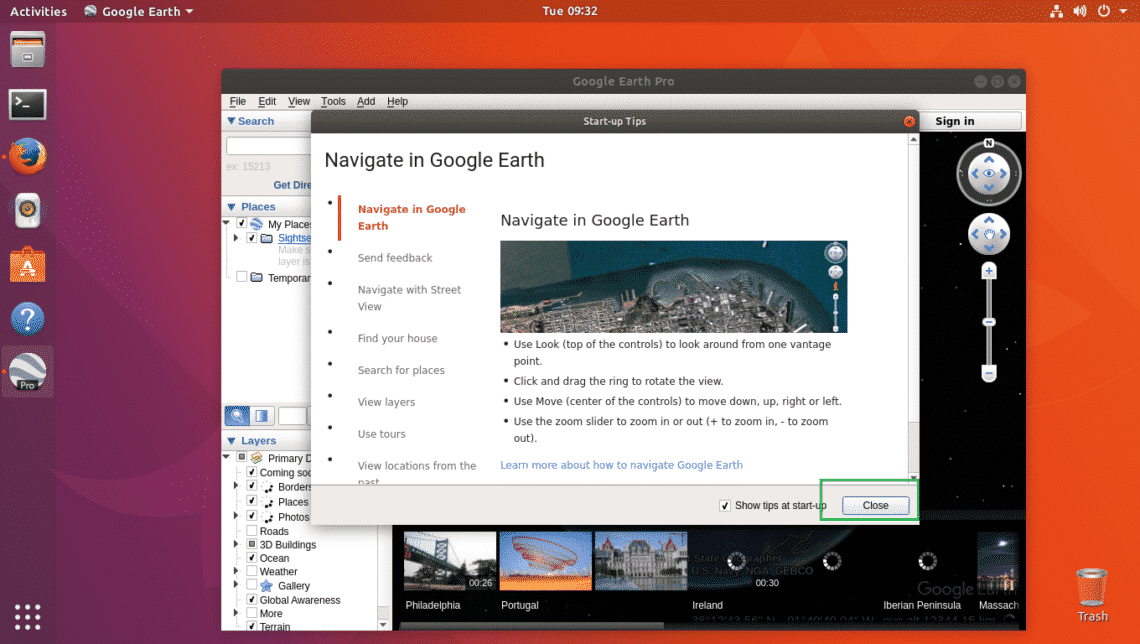Collapse the Layers panel header triangle
Viewport: 1140px width, 644px height.
coord(231,440)
